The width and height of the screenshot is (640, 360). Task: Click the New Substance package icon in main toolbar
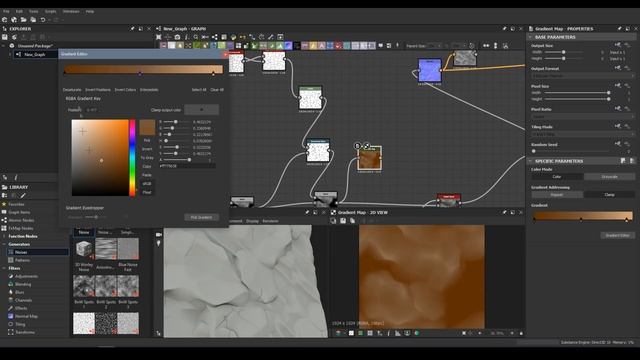coord(5,20)
